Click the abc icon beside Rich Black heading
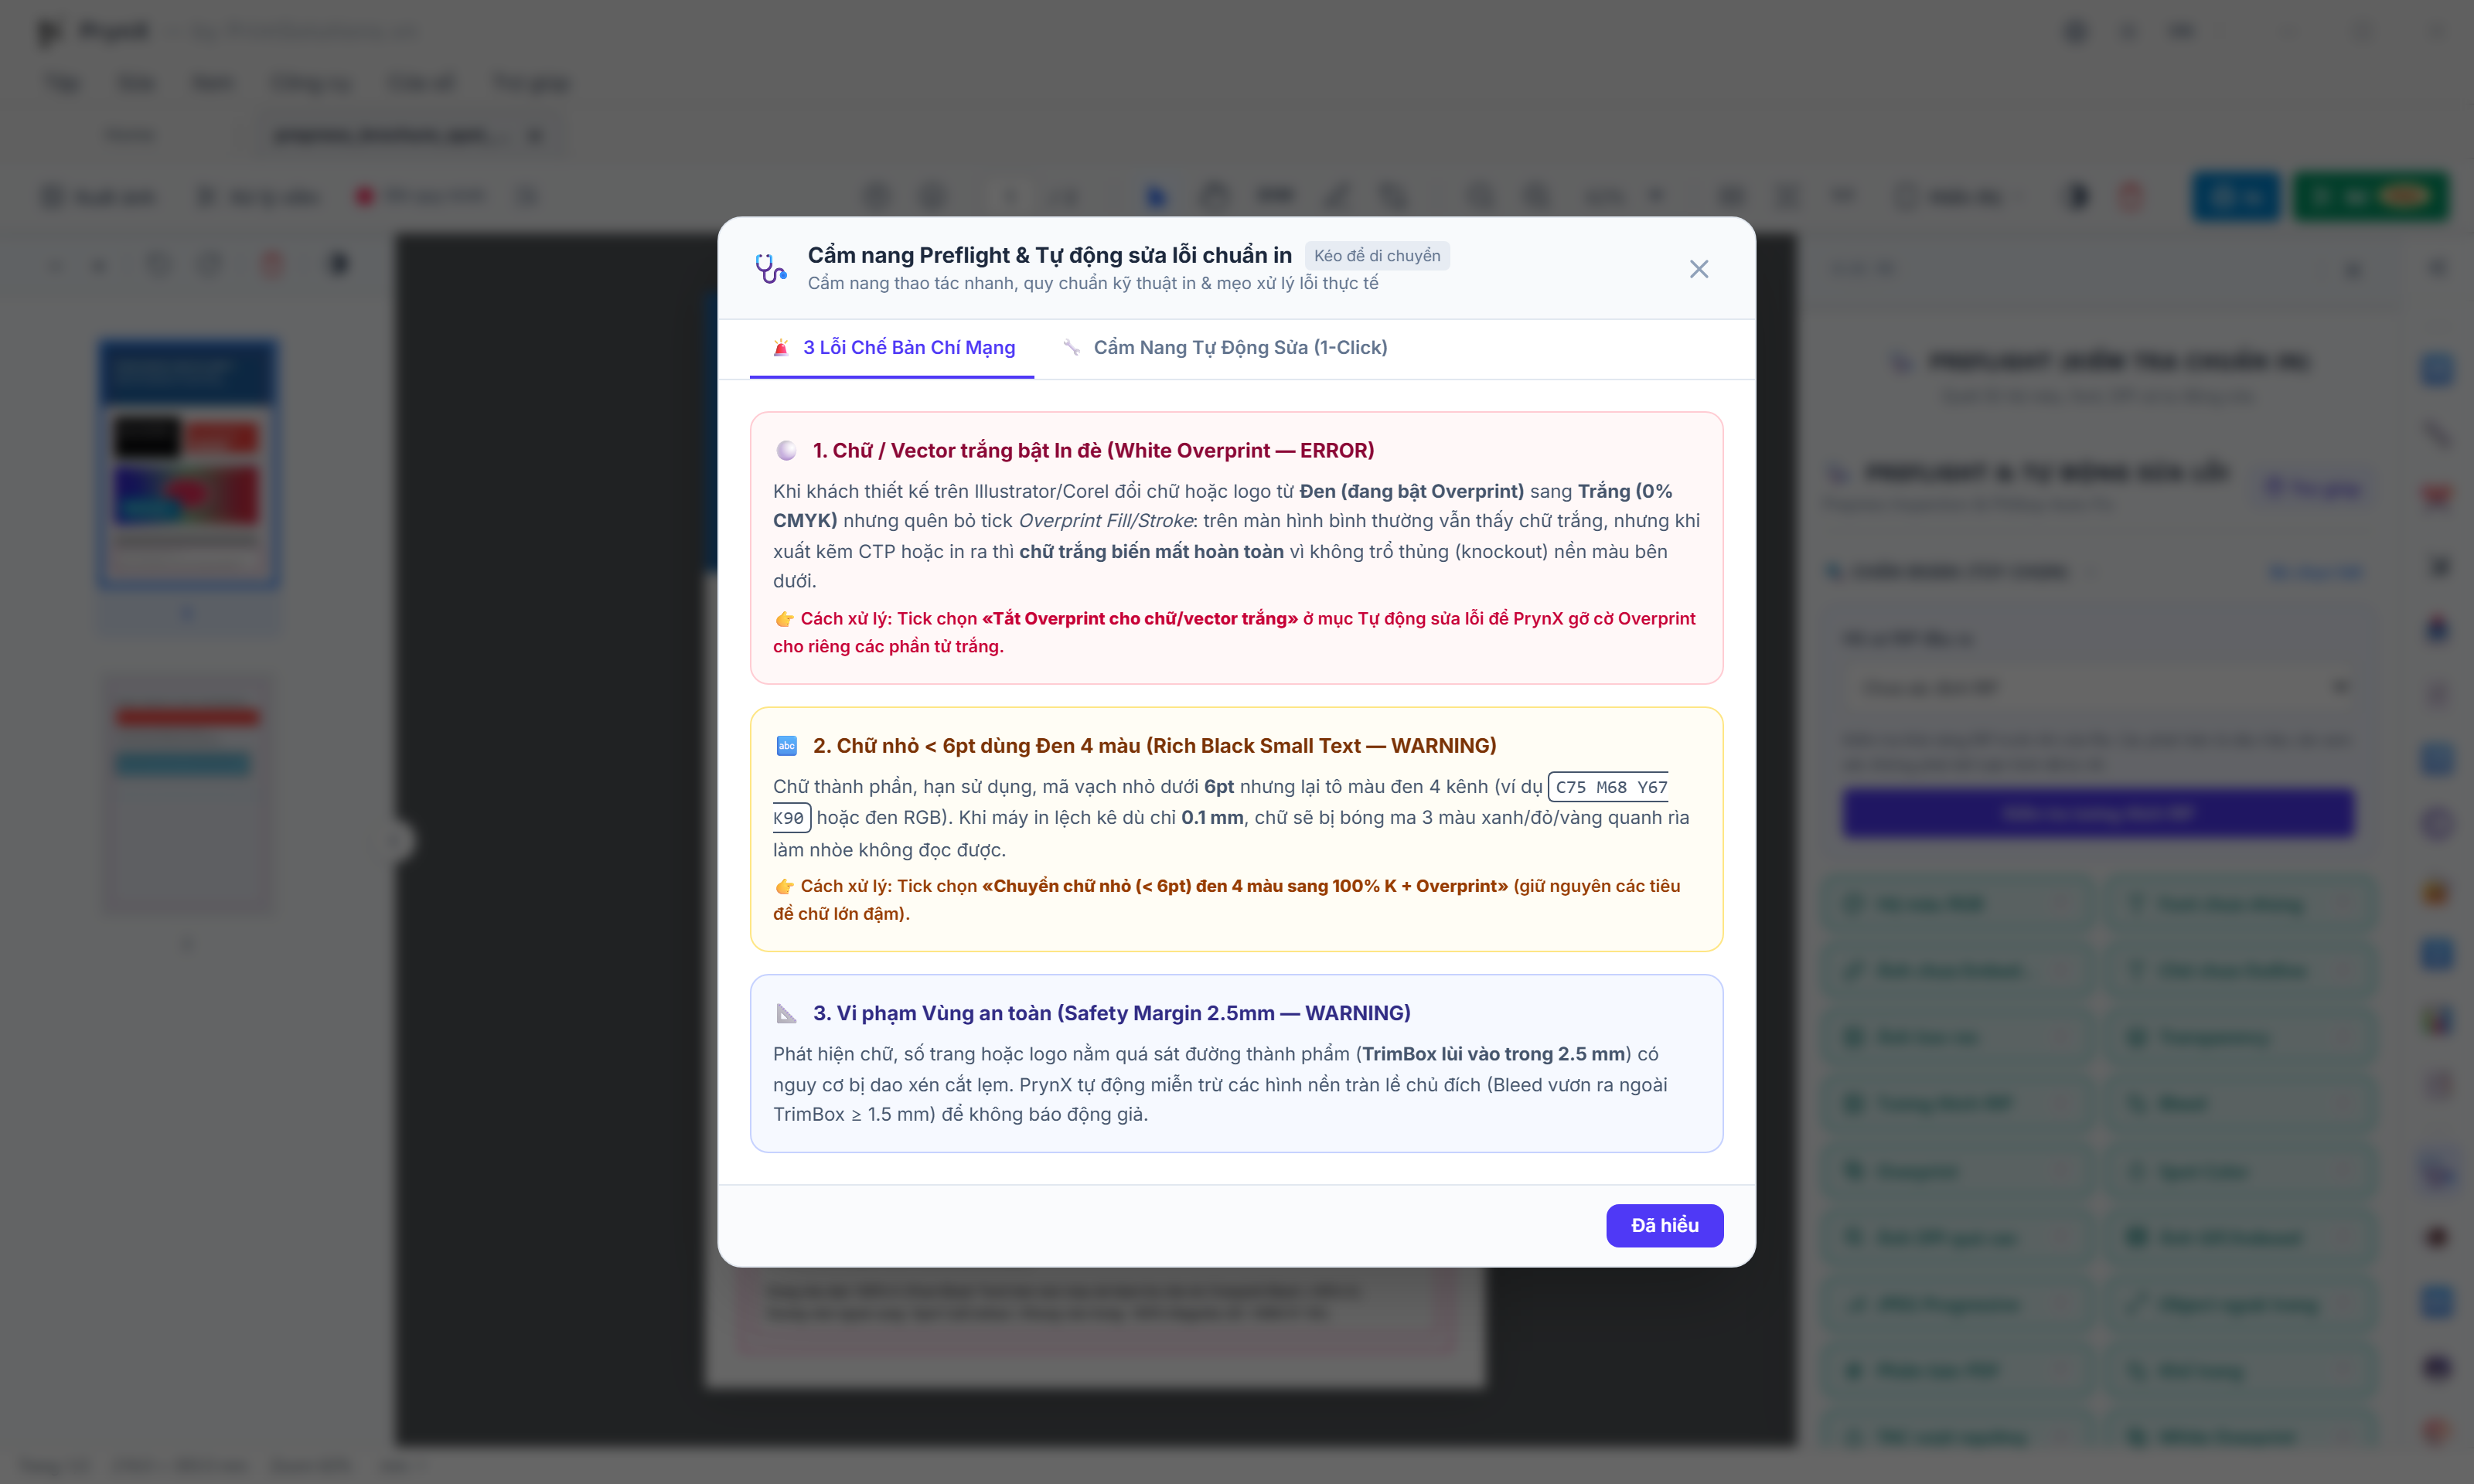The height and width of the screenshot is (1484, 2474). click(x=786, y=745)
